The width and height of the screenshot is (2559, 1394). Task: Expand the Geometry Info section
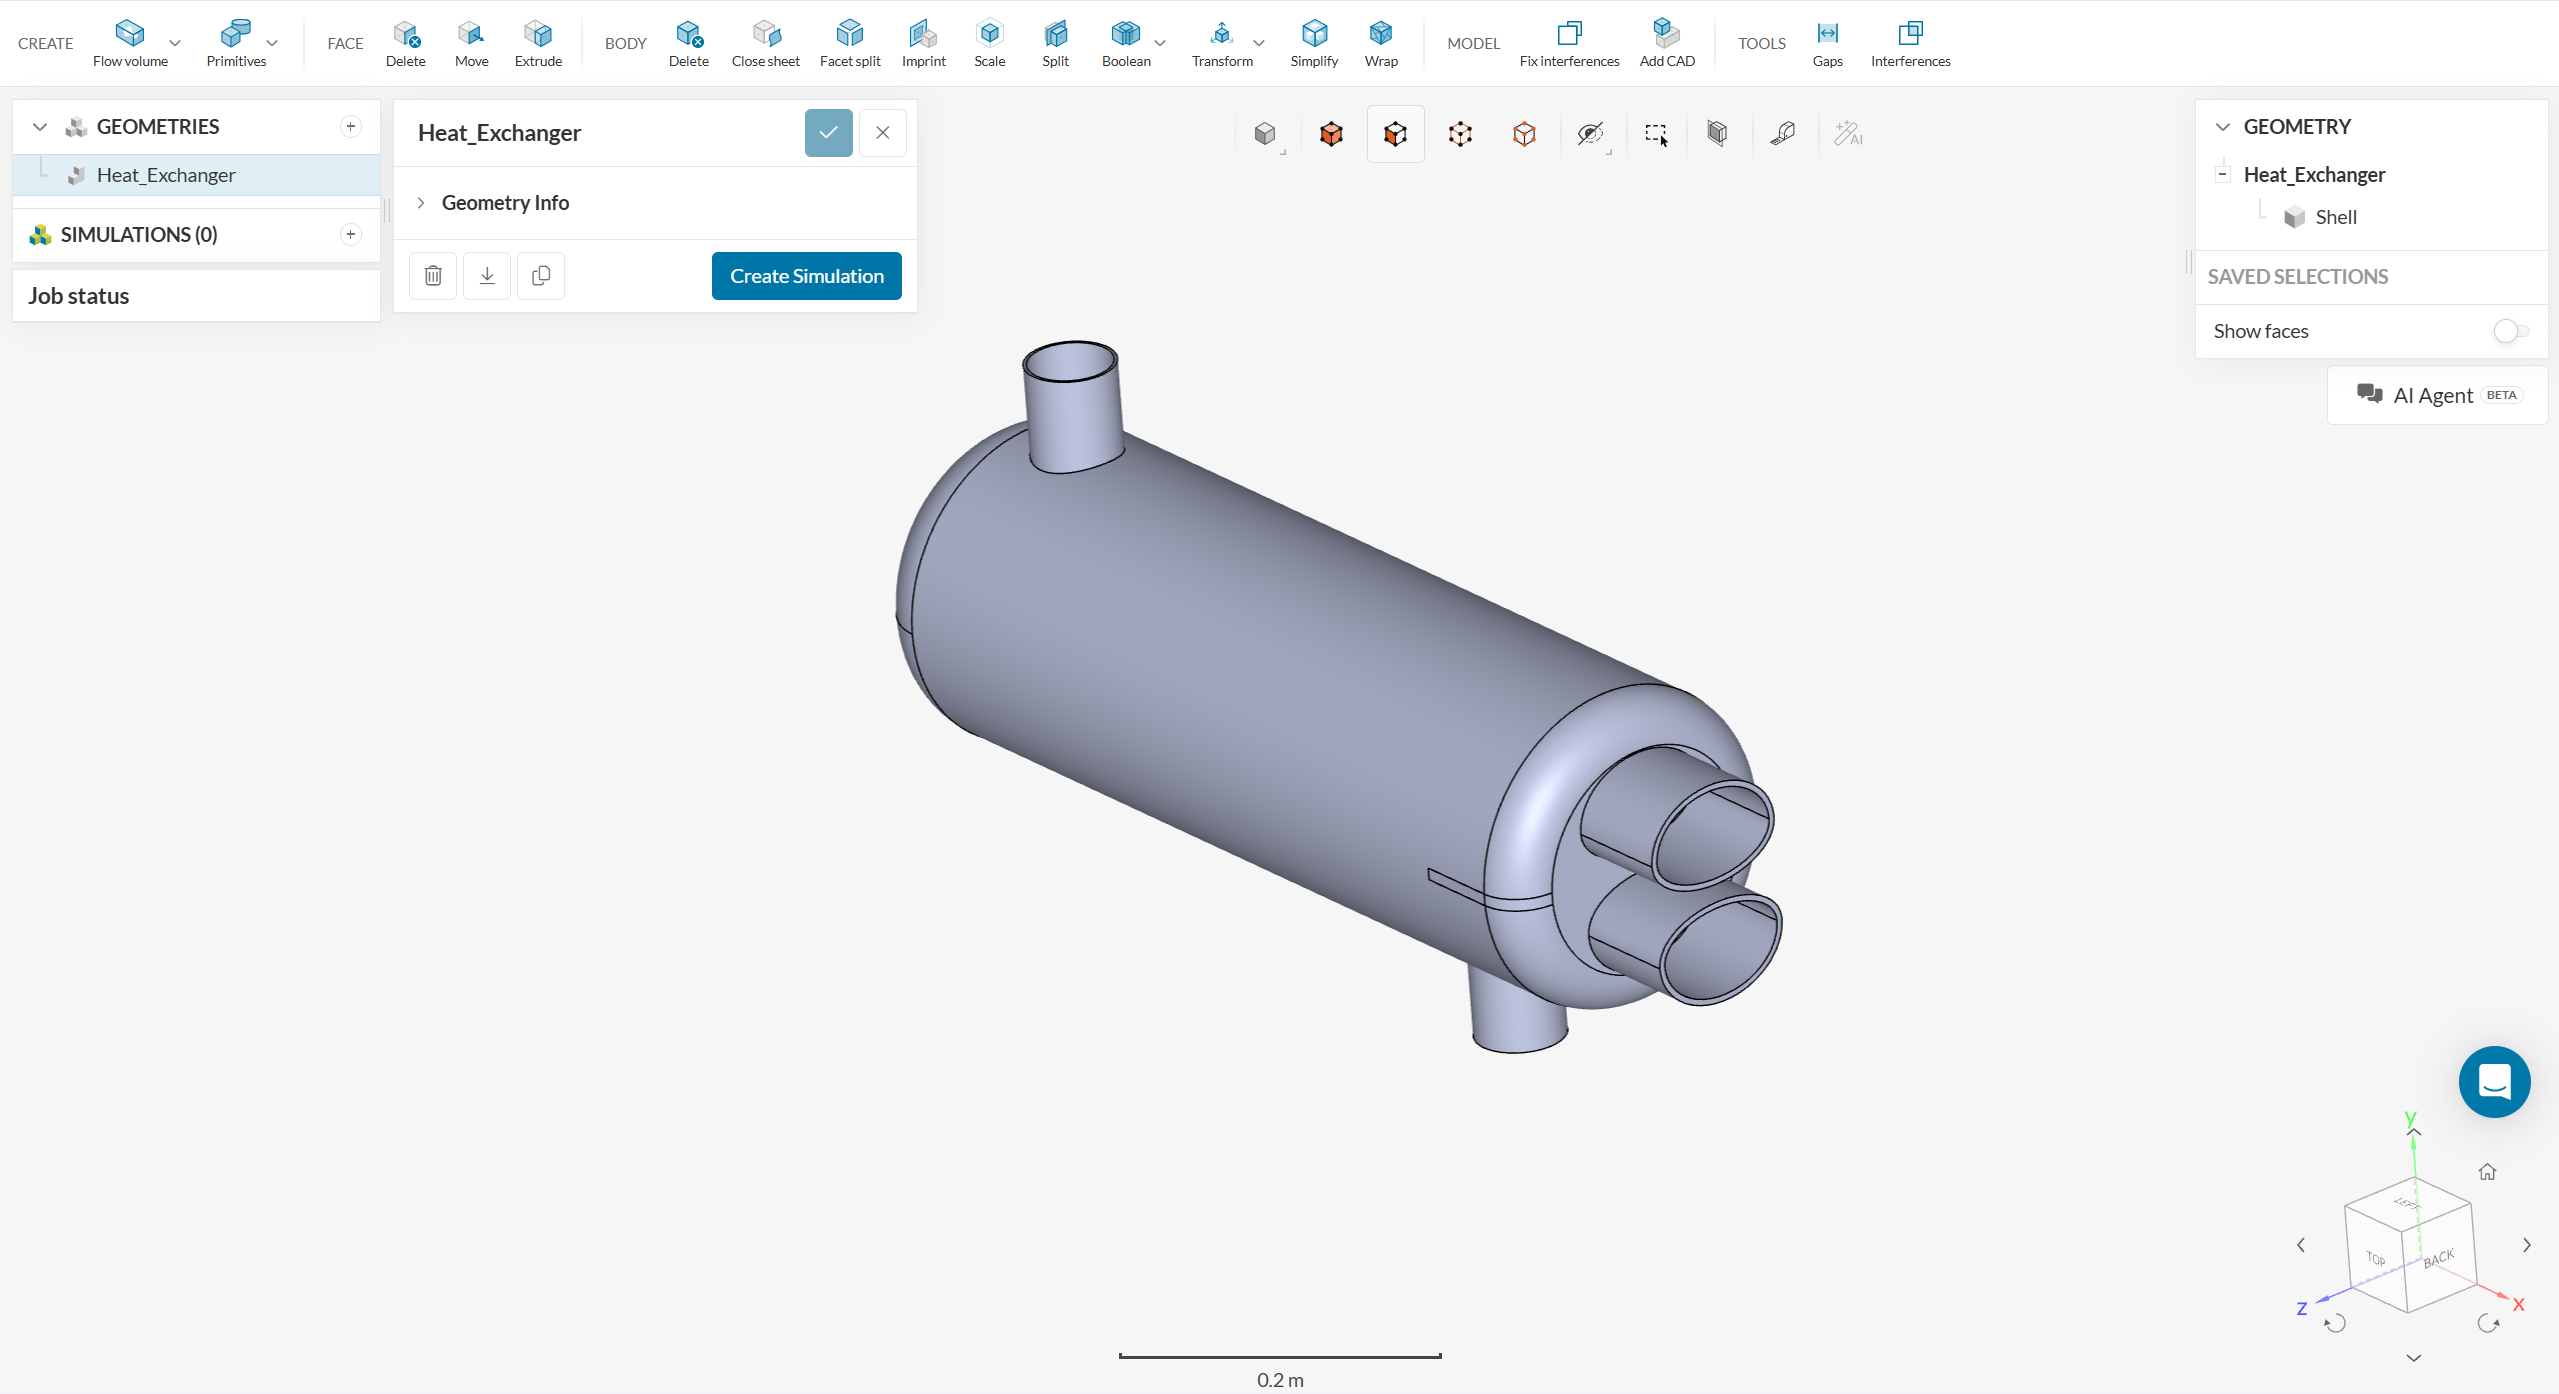coord(421,203)
